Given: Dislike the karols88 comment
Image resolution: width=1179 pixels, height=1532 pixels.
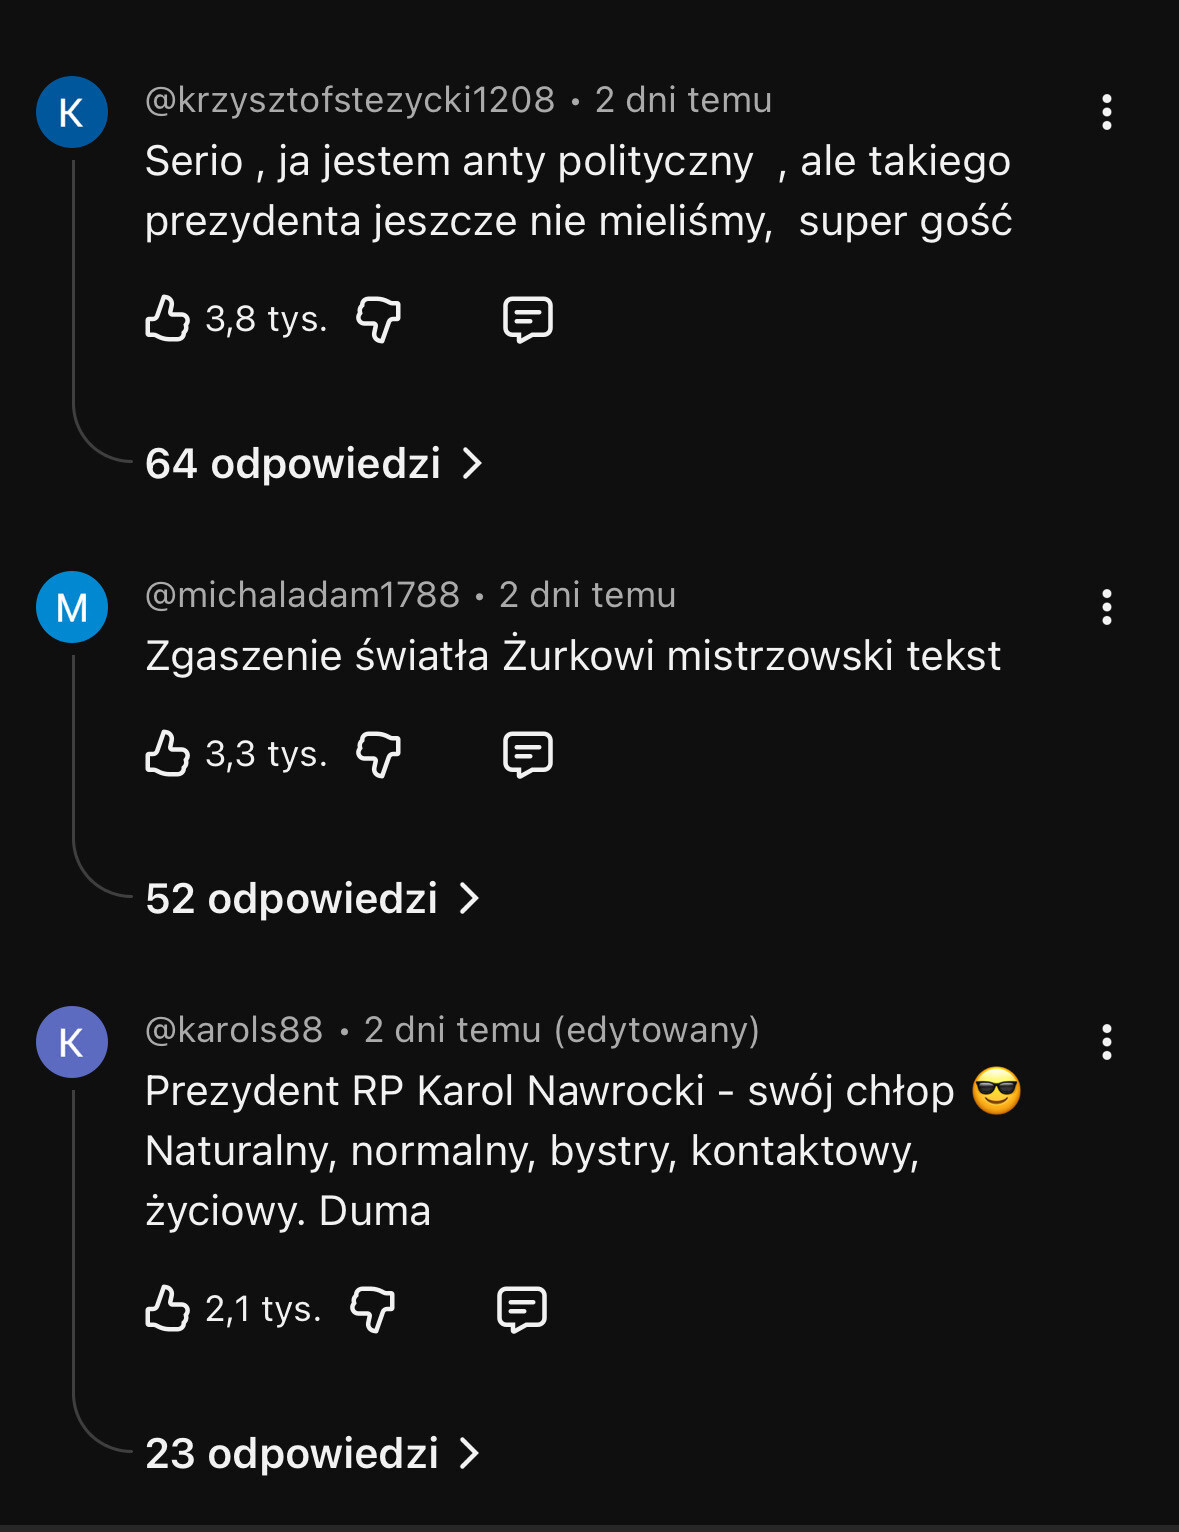Looking at the screenshot, I should click(373, 1310).
